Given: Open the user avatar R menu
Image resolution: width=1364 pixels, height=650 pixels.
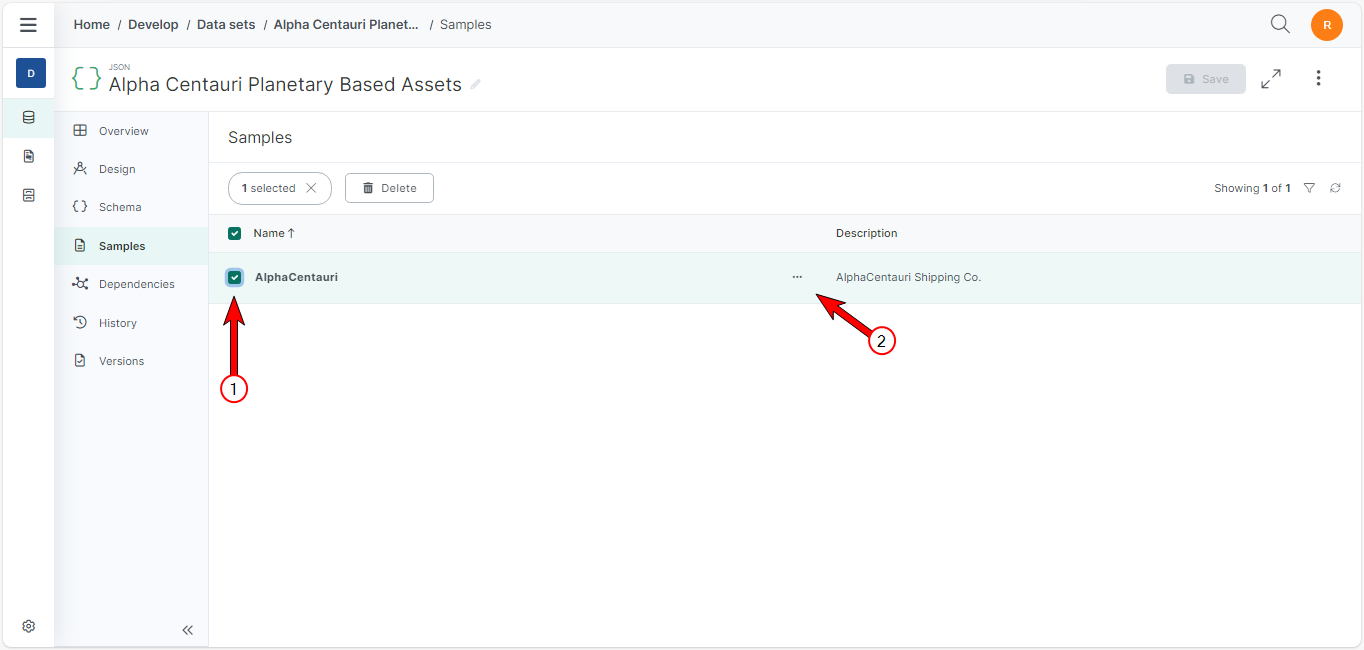Looking at the screenshot, I should tap(1327, 25).
